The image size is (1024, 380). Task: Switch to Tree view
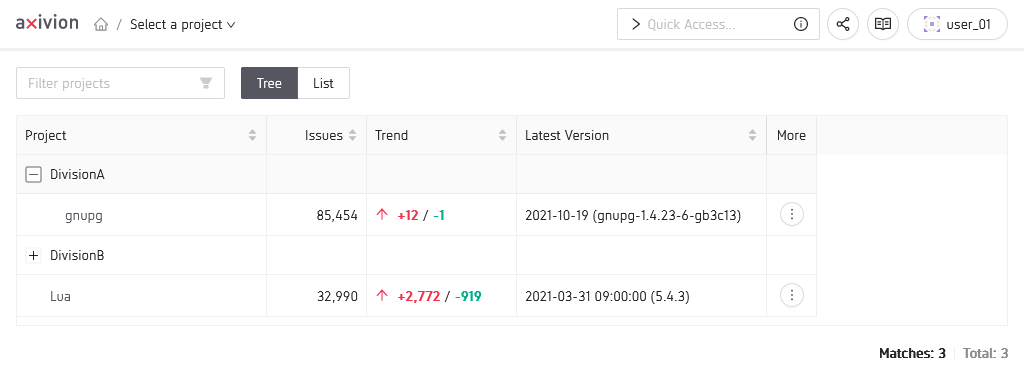(269, 83)
